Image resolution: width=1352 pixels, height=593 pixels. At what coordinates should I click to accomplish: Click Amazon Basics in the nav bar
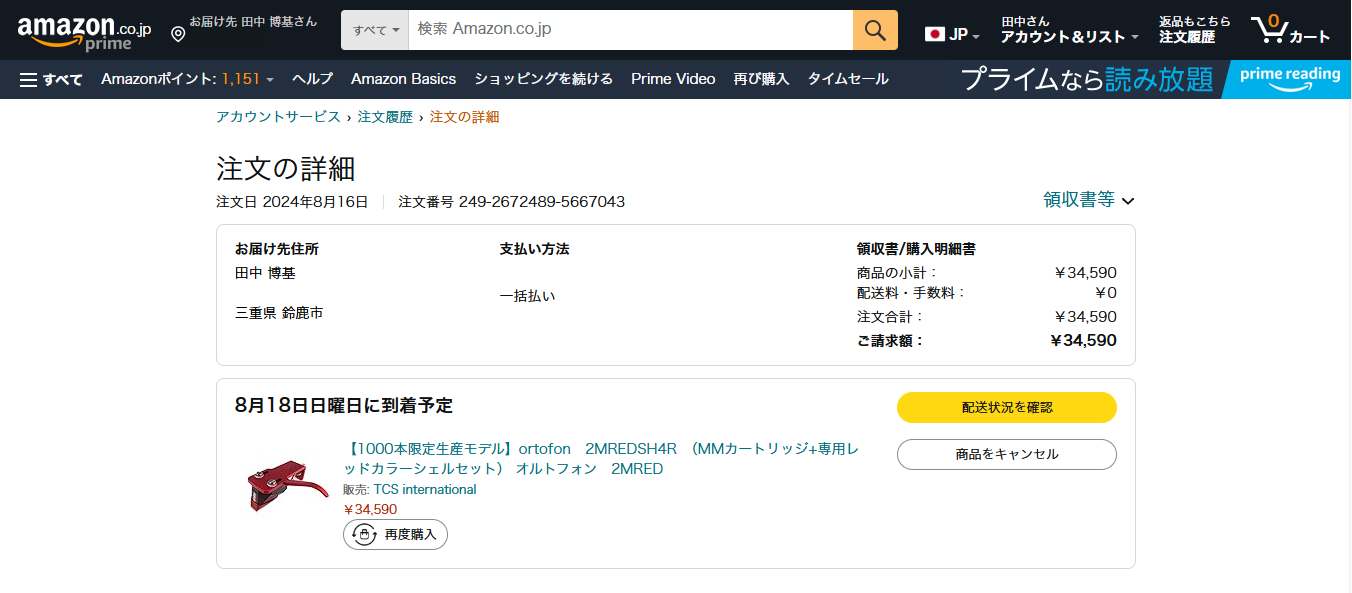403,79
